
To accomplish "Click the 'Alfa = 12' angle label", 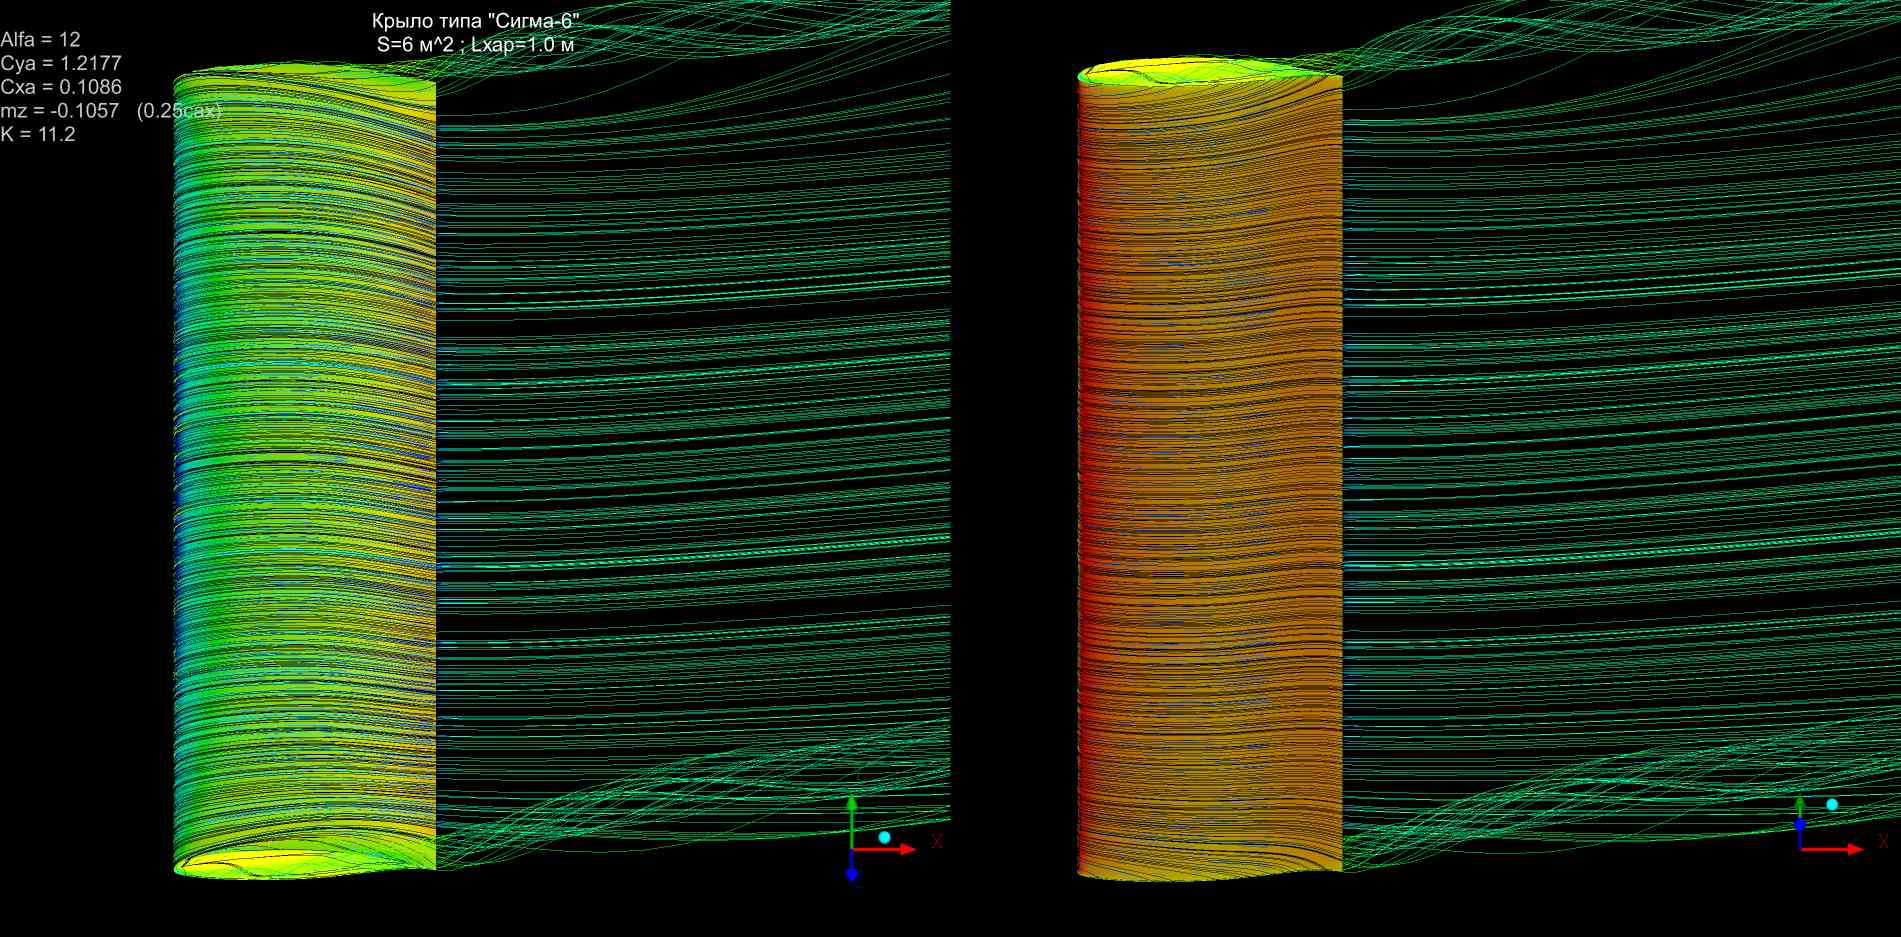I will pos(40,40).
